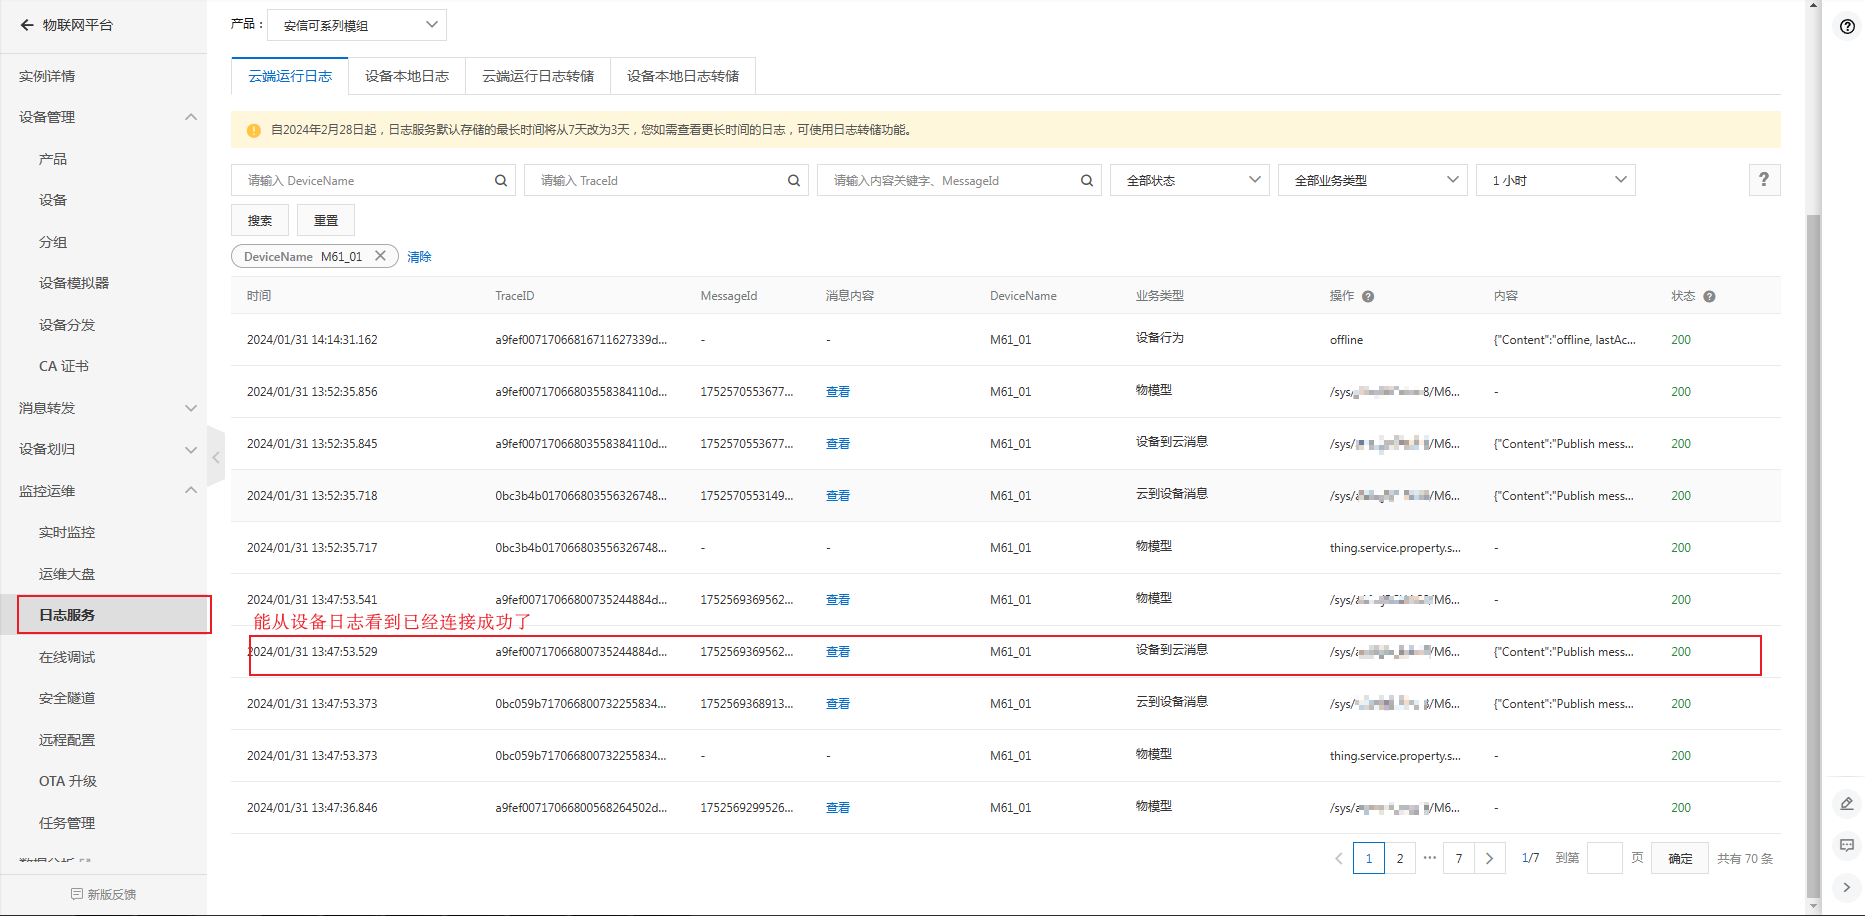Screen dimensions: 1865x916
Task: Click 确定 to jump to page
Action: [x=1680, y=858]
